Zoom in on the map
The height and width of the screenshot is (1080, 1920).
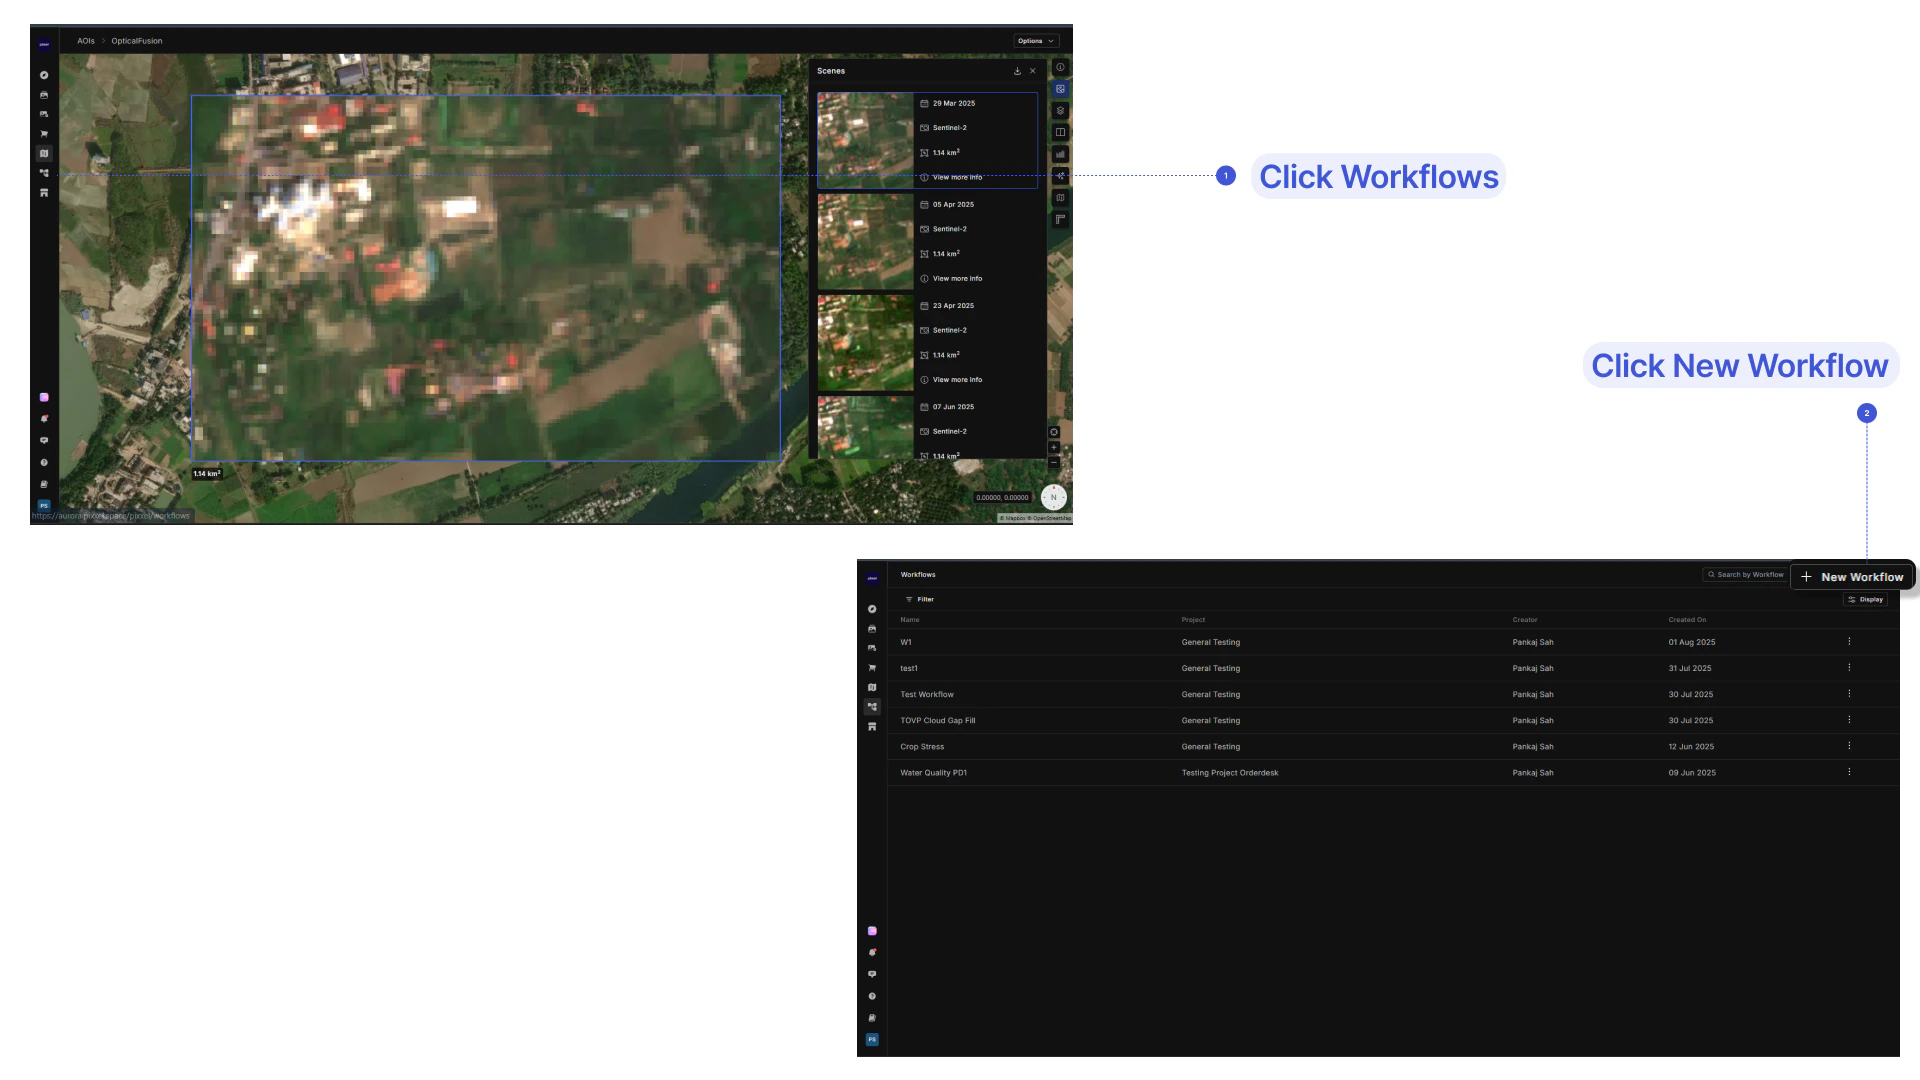pyautogui.click(x=1054, y=447)
